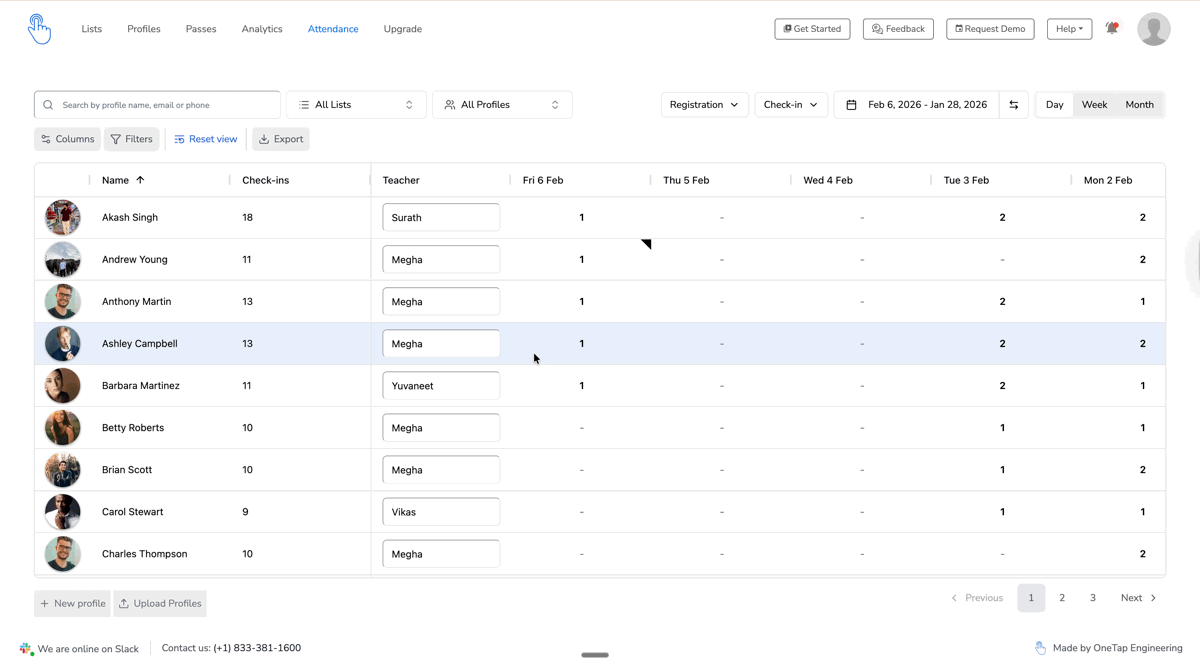Click the swap date order icon
Screen dimensions: 1200x668
tap(1014, 105)
